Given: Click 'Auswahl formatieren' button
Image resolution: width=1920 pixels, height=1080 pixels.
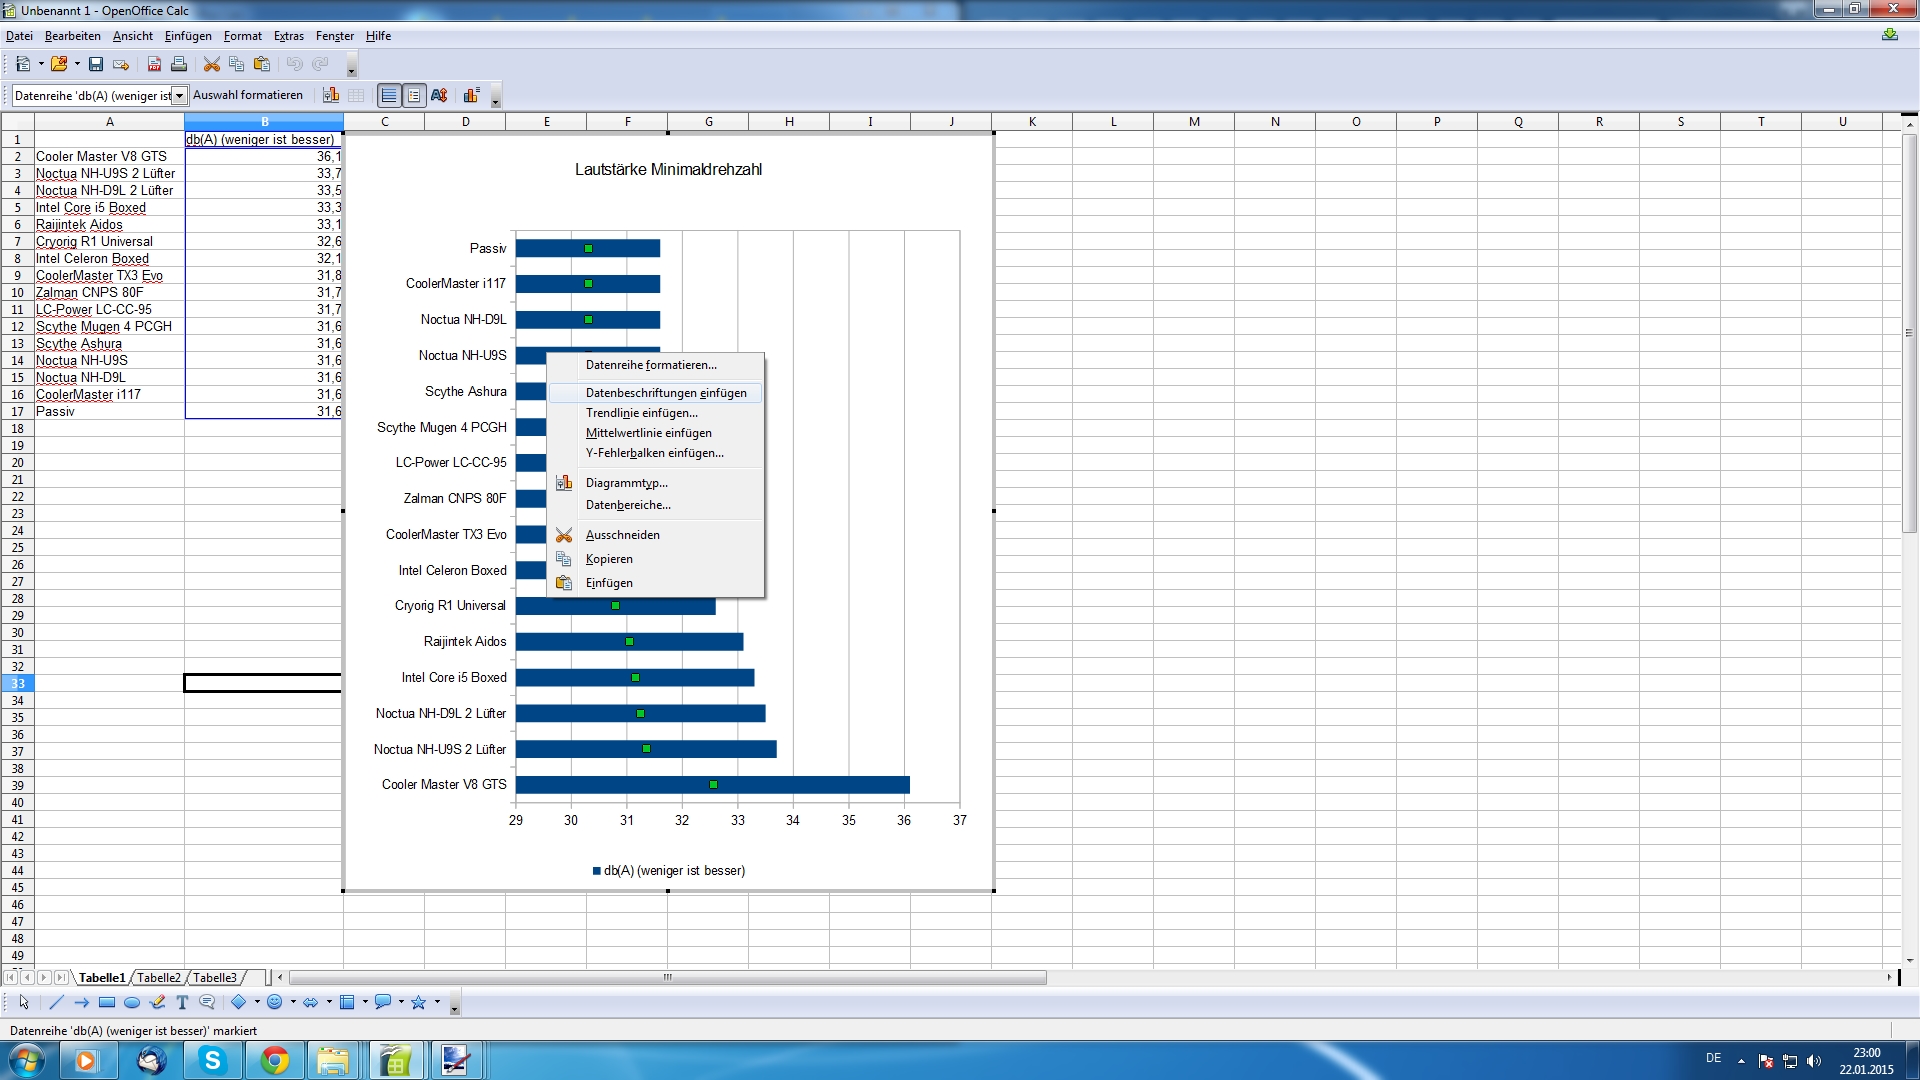Looking at the screenshot, I should tap(248, 95).
